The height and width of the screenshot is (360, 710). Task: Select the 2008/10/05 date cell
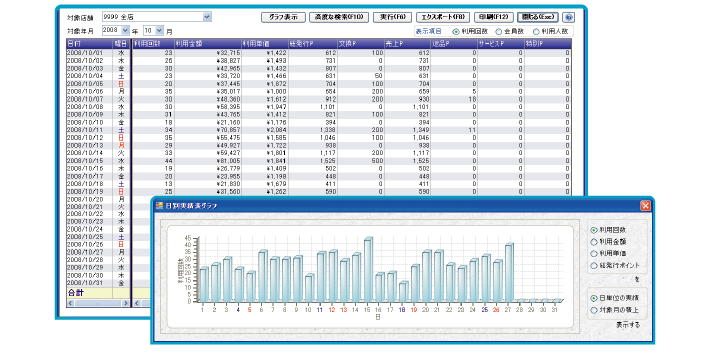pyautogui.click(x=90, y=84)
